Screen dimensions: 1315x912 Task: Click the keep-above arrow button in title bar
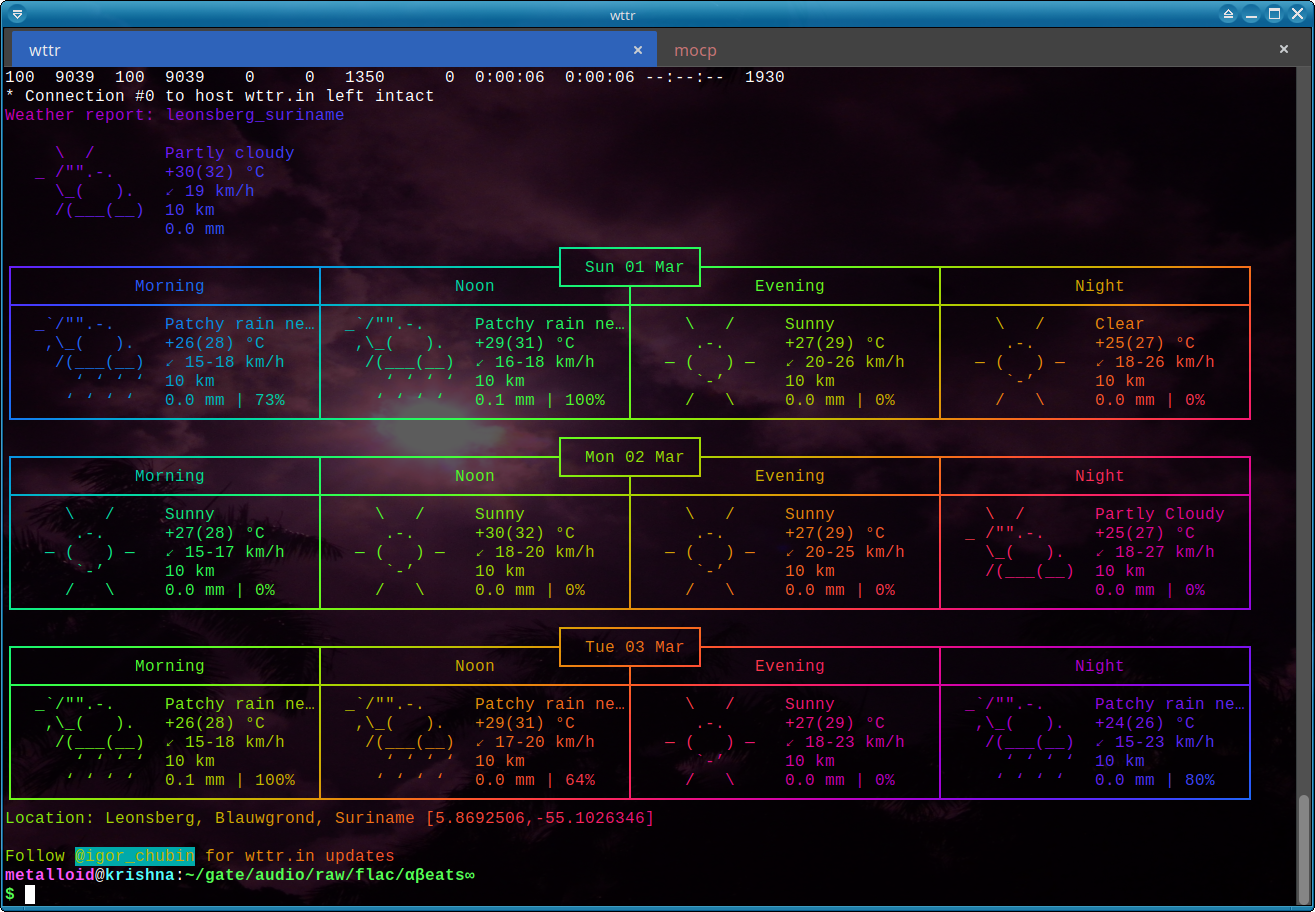coord(1229,14)
